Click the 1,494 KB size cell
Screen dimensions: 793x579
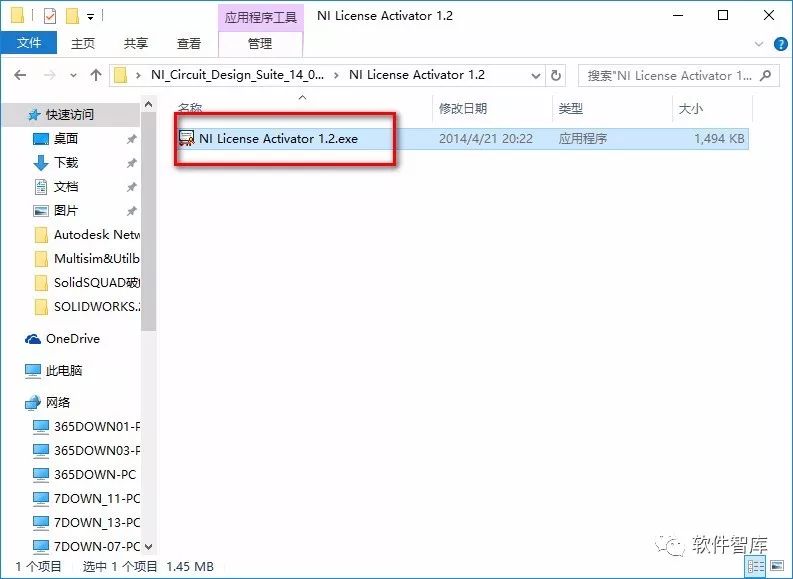tap(719, 139)
